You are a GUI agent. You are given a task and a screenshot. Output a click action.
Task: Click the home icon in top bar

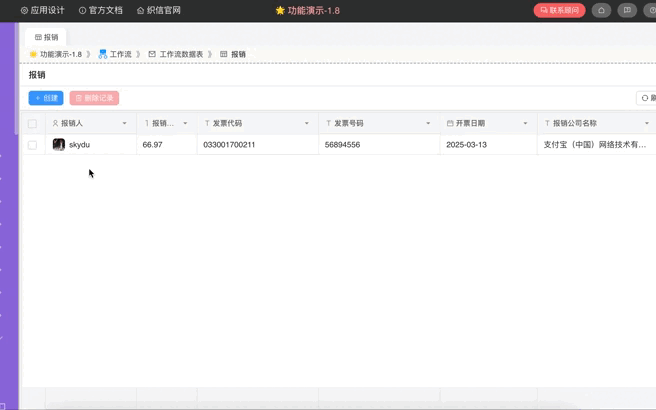point(601,10)
